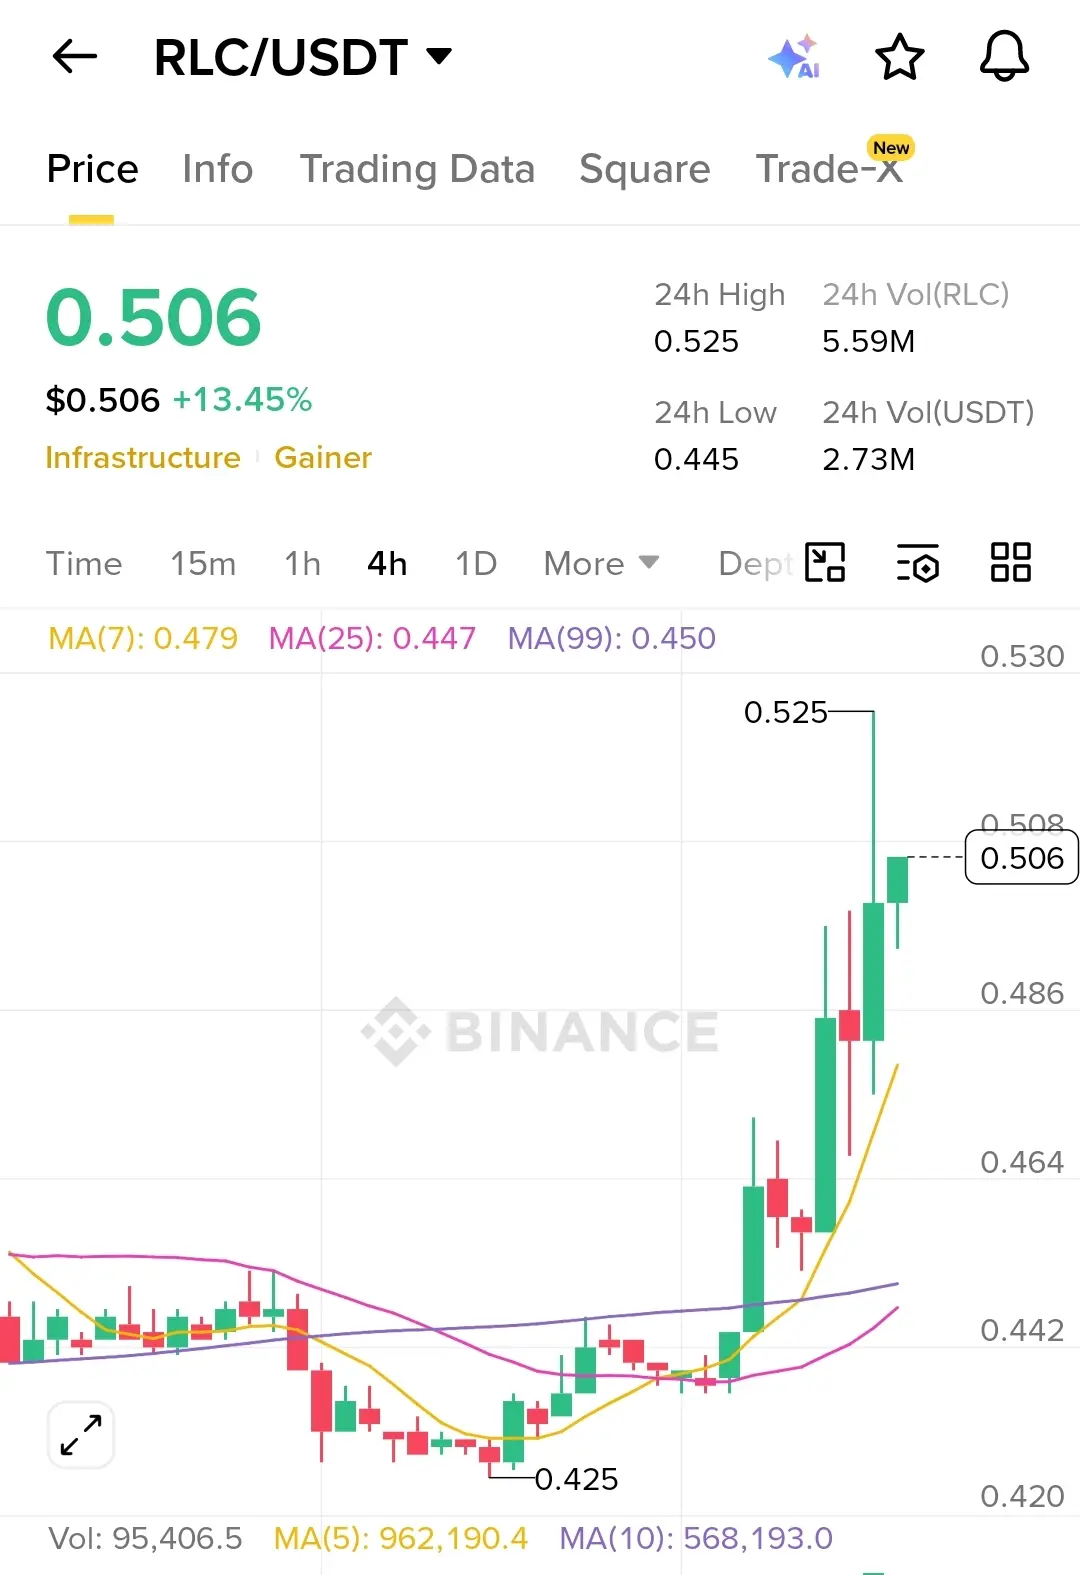Screen dimensions: 1080x1575
Task: Tap the 24h Vol(USDT) value 2.73M
Action: (868, 459)
